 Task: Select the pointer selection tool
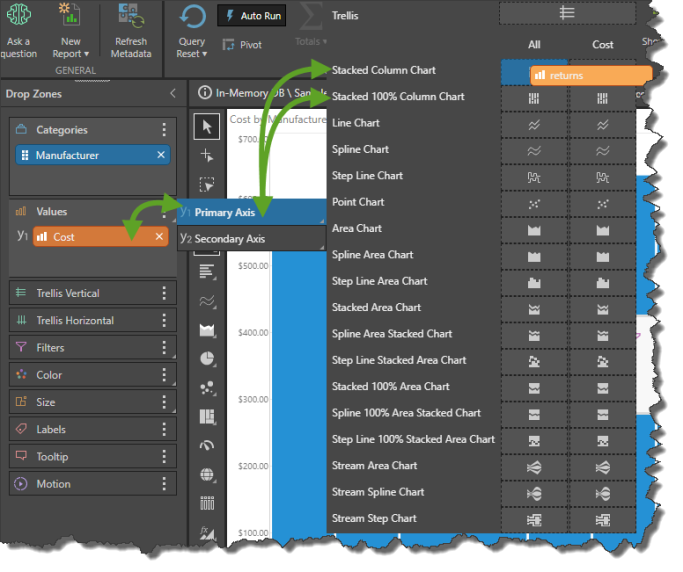tap(207, 126)
